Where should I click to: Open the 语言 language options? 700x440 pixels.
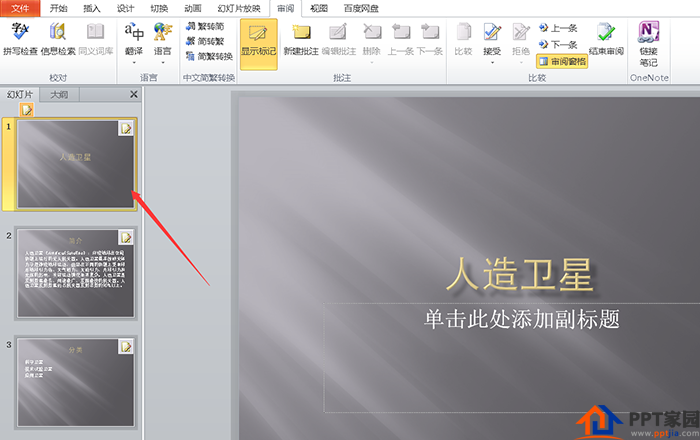pyautogui.click(x=162, y=39)
